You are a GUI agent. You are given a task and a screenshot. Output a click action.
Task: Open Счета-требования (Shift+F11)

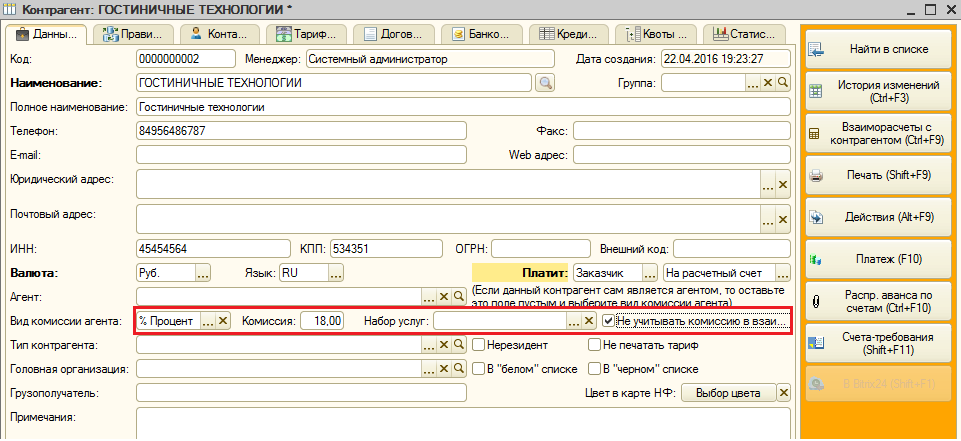click(879, 344)
